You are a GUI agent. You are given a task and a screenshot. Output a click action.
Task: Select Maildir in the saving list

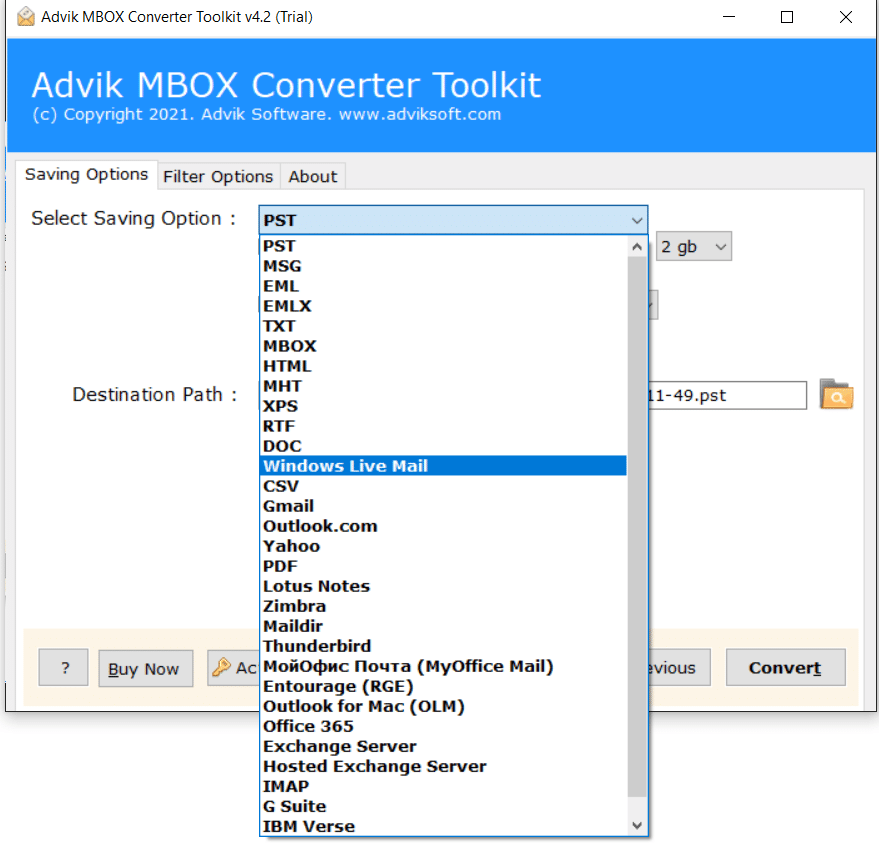tap(443, 626)
